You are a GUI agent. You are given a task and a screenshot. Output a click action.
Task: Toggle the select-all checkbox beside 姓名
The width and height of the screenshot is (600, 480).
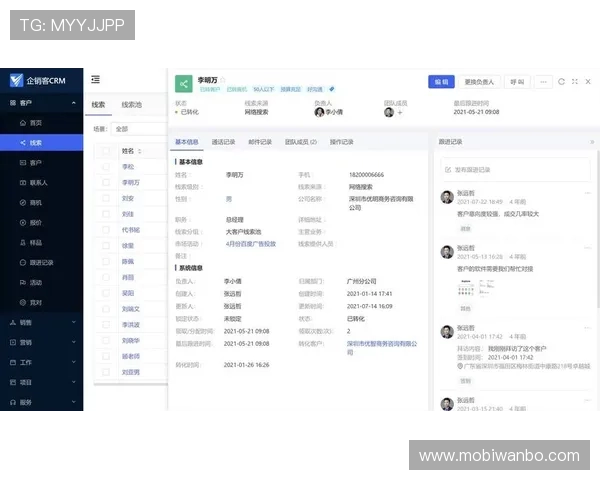pyautogui.click(x=106, y=151)
